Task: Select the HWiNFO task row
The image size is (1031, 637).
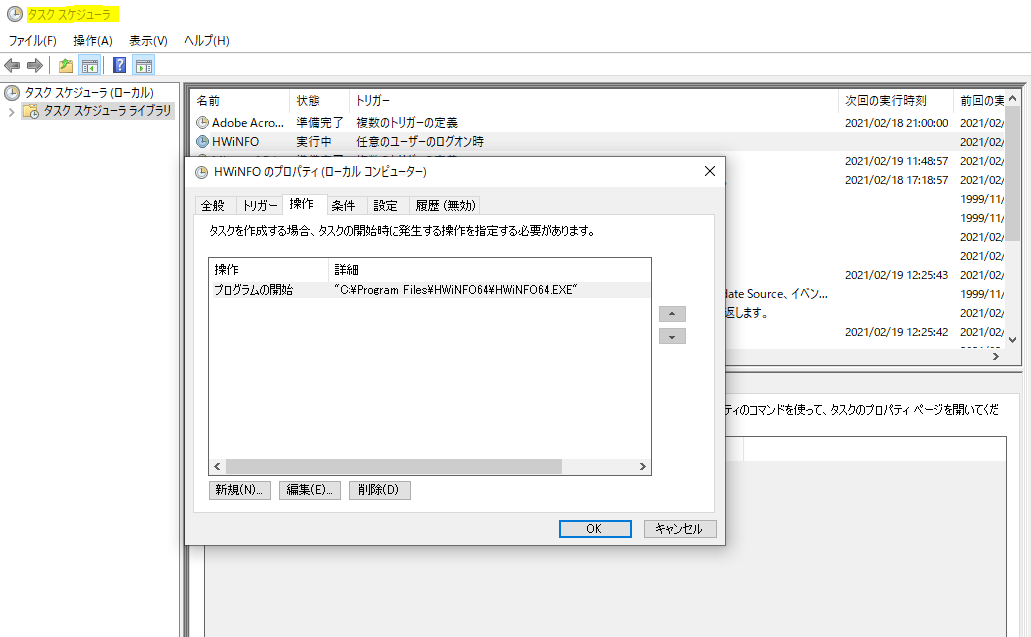Action: point(598,141)
